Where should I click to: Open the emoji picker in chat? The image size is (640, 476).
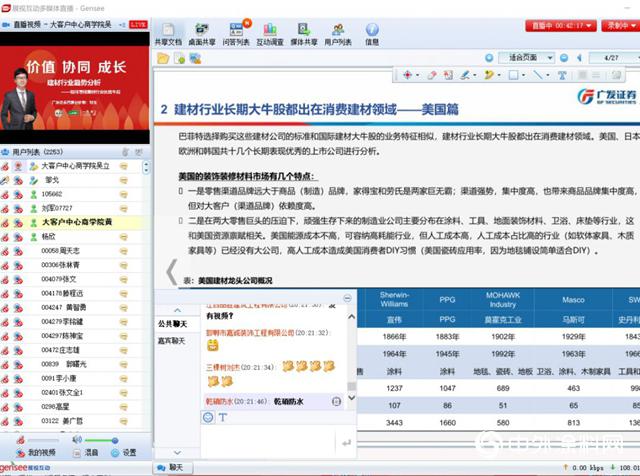point(208,417)
